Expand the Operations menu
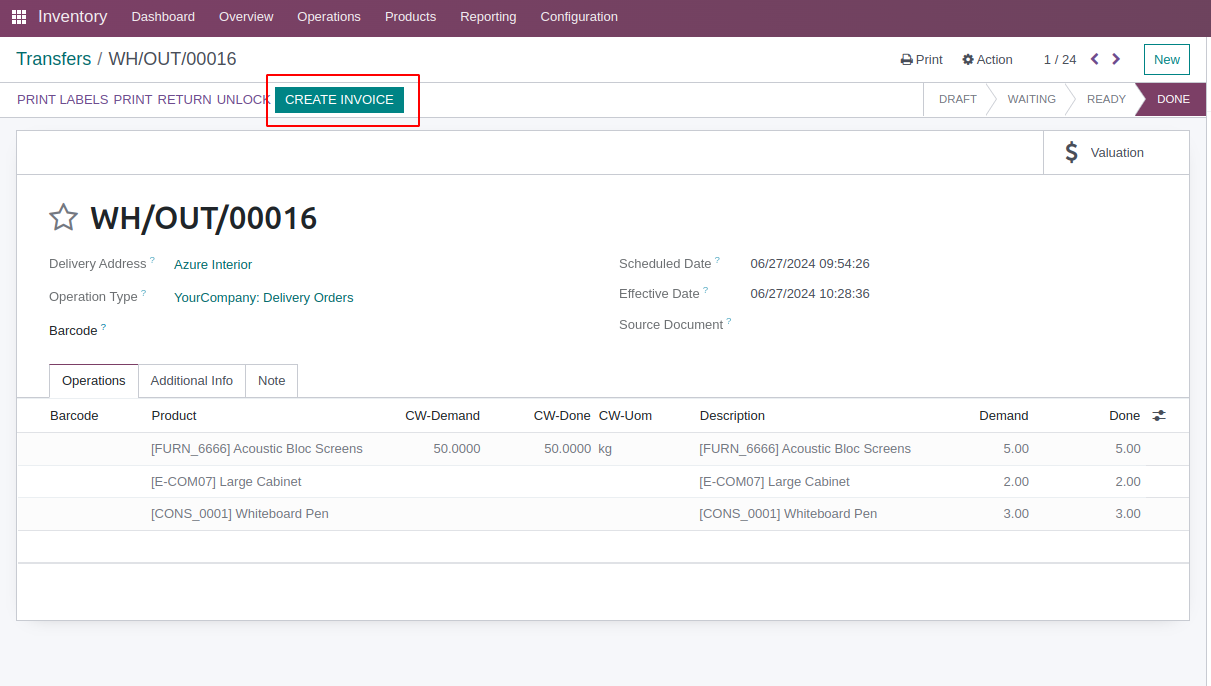Screen dimensions: 1211x686 [x=329, y=17]
